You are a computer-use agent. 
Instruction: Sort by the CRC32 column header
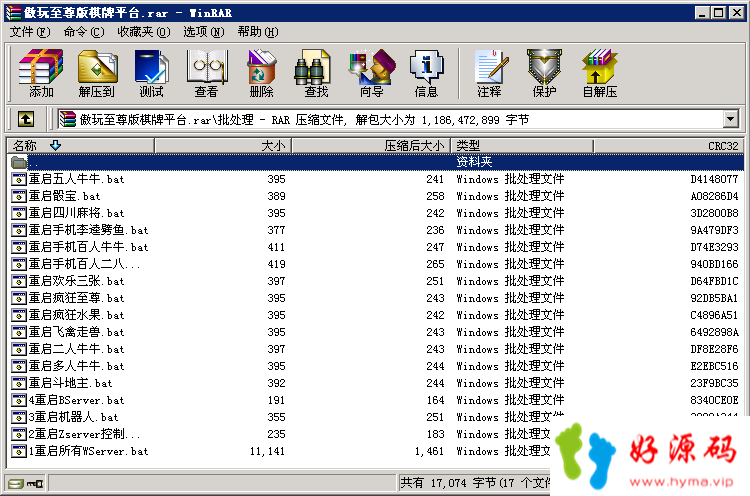point(668,145)
